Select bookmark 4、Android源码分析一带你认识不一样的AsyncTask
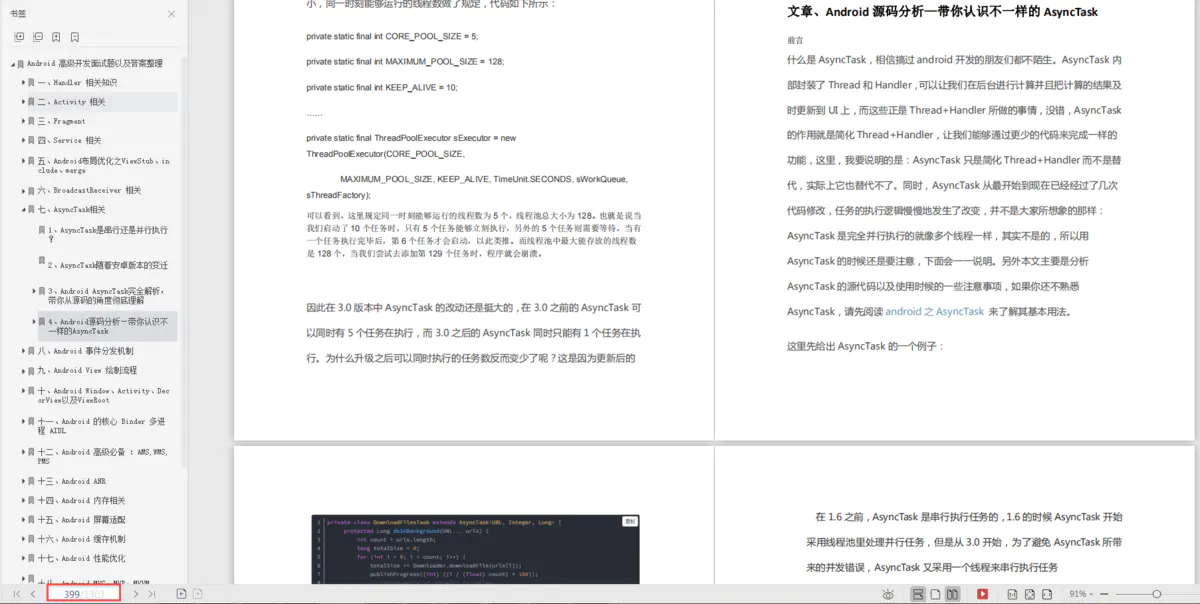Screen dimensions: 1200x604 pos(107,326)
